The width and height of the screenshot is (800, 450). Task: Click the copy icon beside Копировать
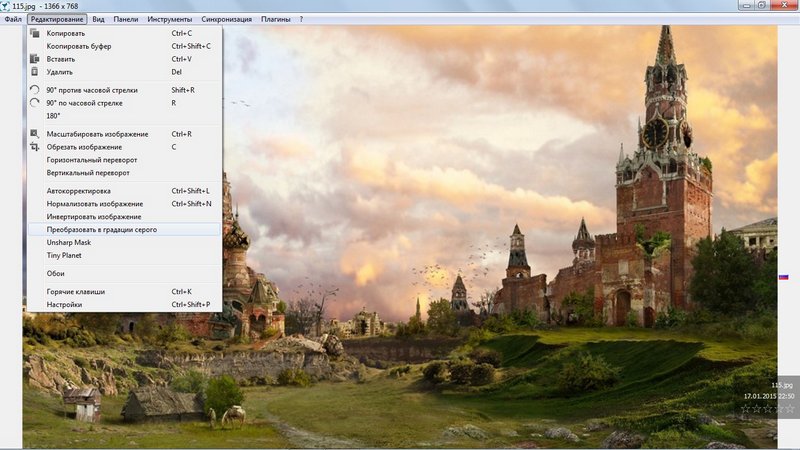pyautogui.click(x=35, y=33)
